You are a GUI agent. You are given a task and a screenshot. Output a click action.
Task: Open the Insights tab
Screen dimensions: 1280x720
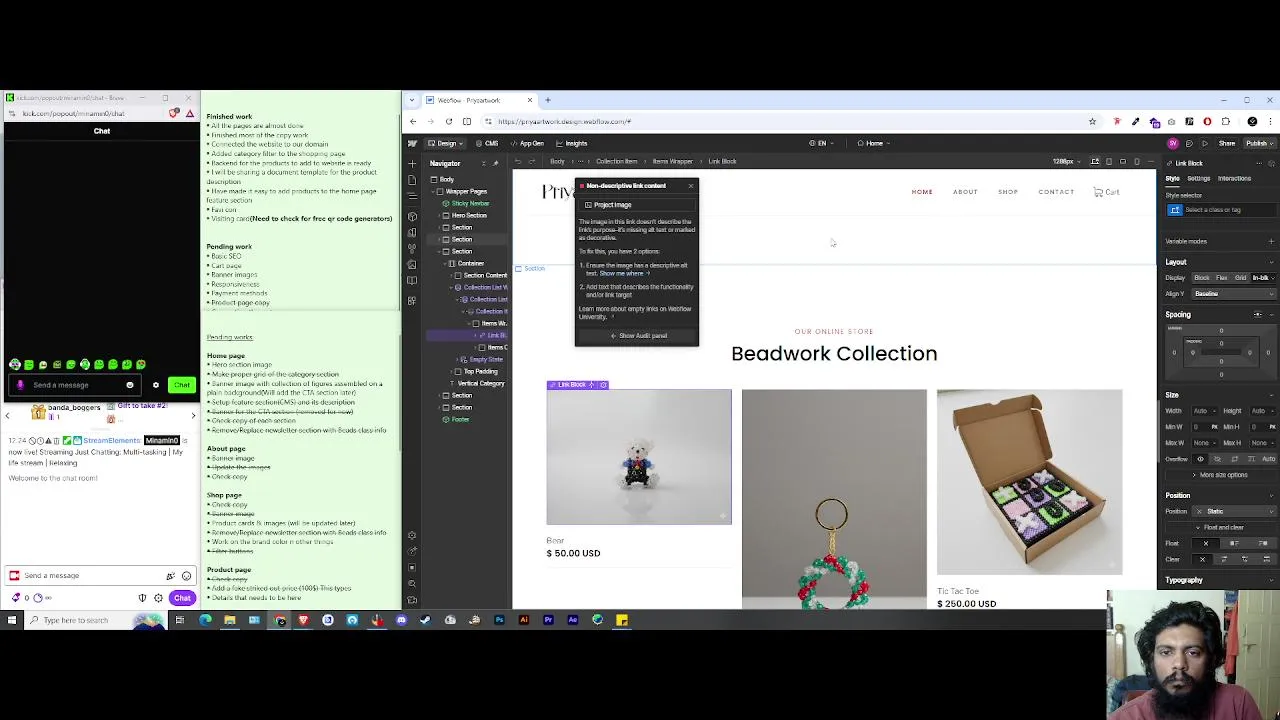pyautogui.click(x=571, y=143)
